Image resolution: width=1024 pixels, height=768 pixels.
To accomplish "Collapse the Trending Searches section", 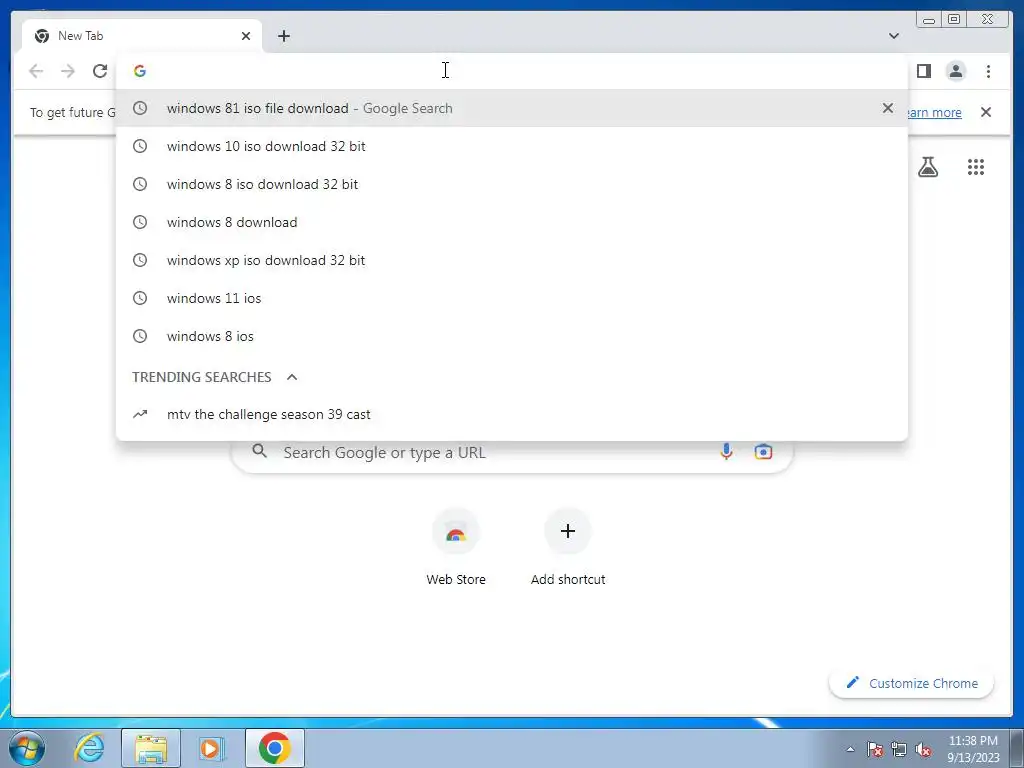I will 292,377.
